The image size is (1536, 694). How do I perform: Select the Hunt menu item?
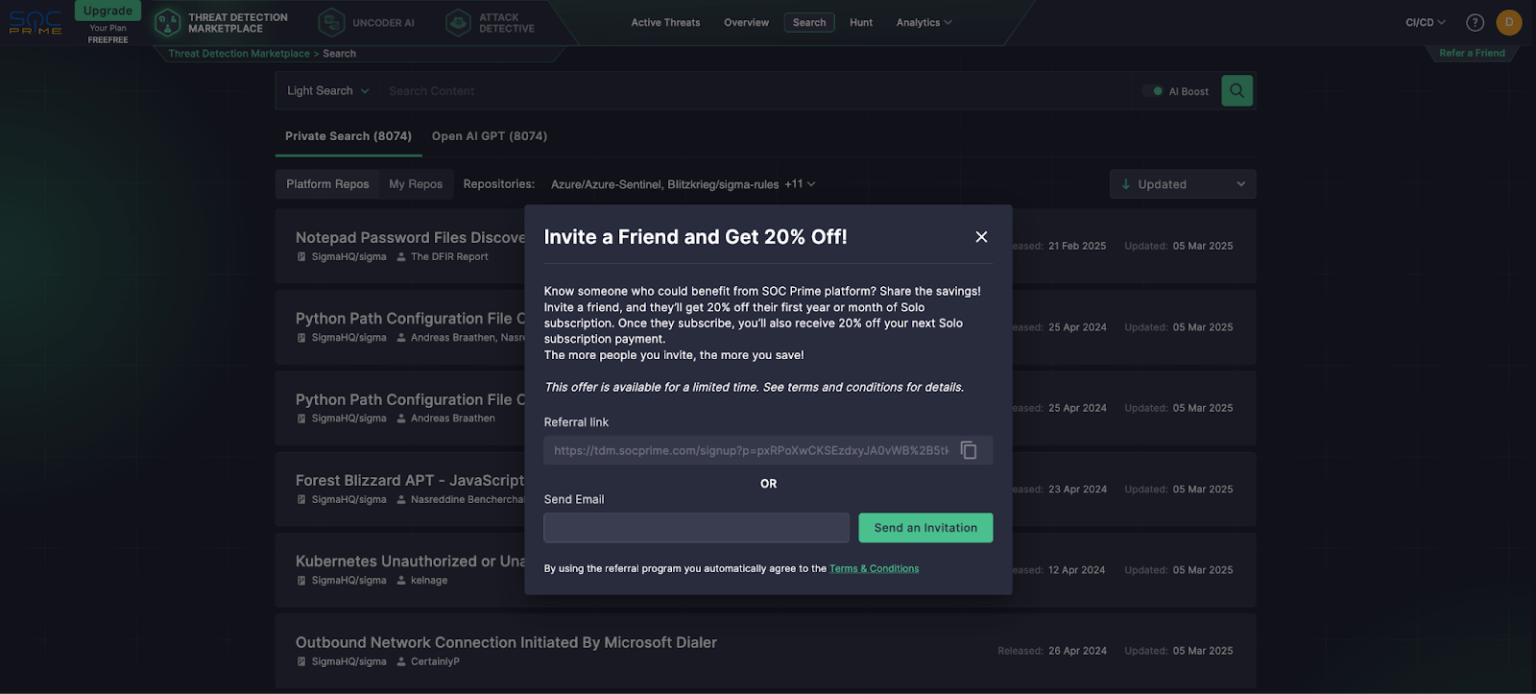point(861,22)
